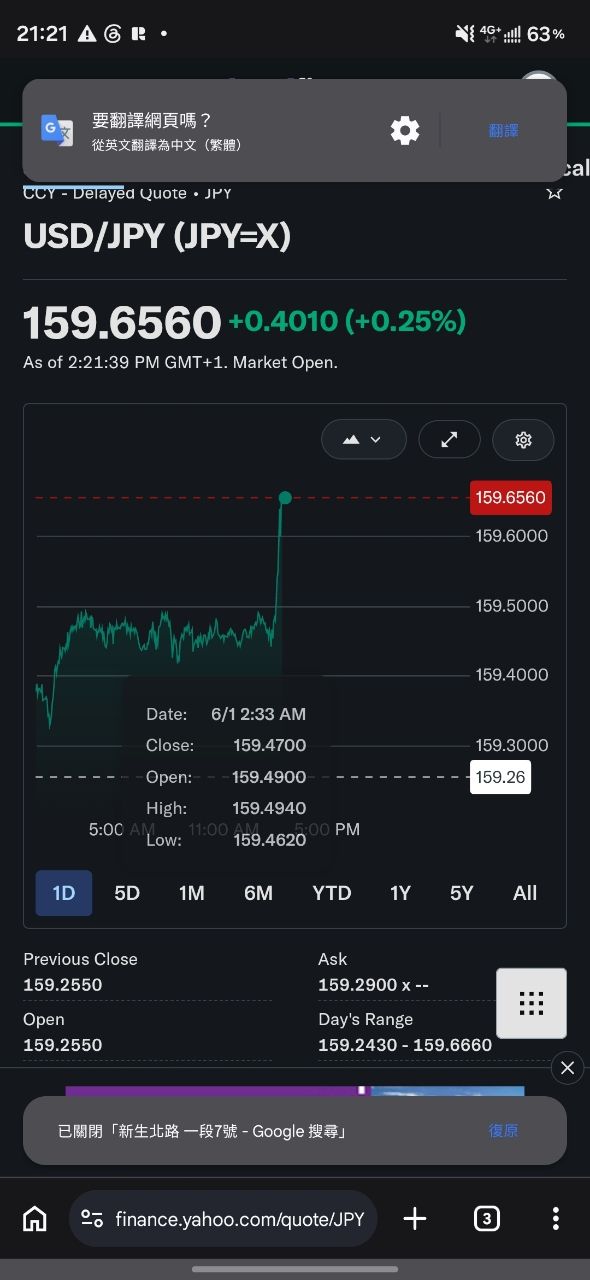
Task: Open chart type dropdown
Action: (x=364, y=439)
